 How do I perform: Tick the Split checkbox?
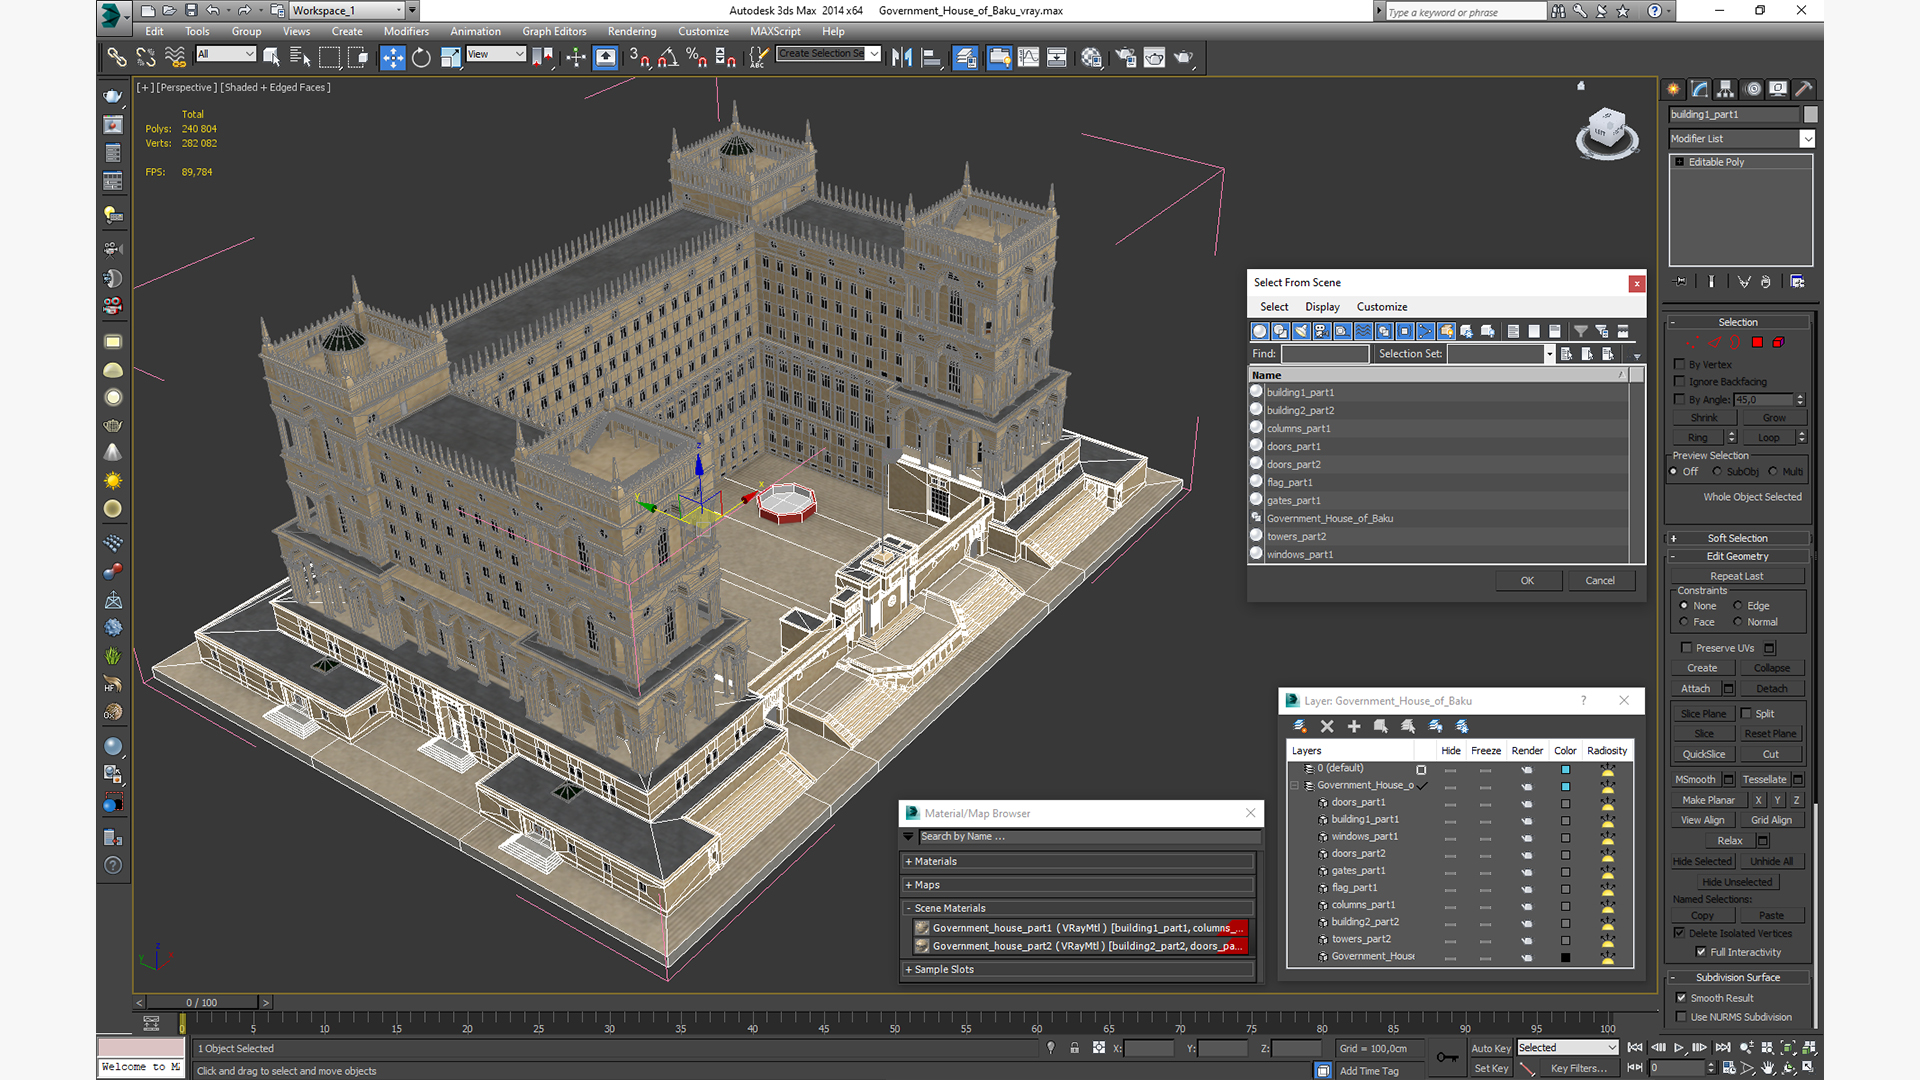[x=1746, y=714]
